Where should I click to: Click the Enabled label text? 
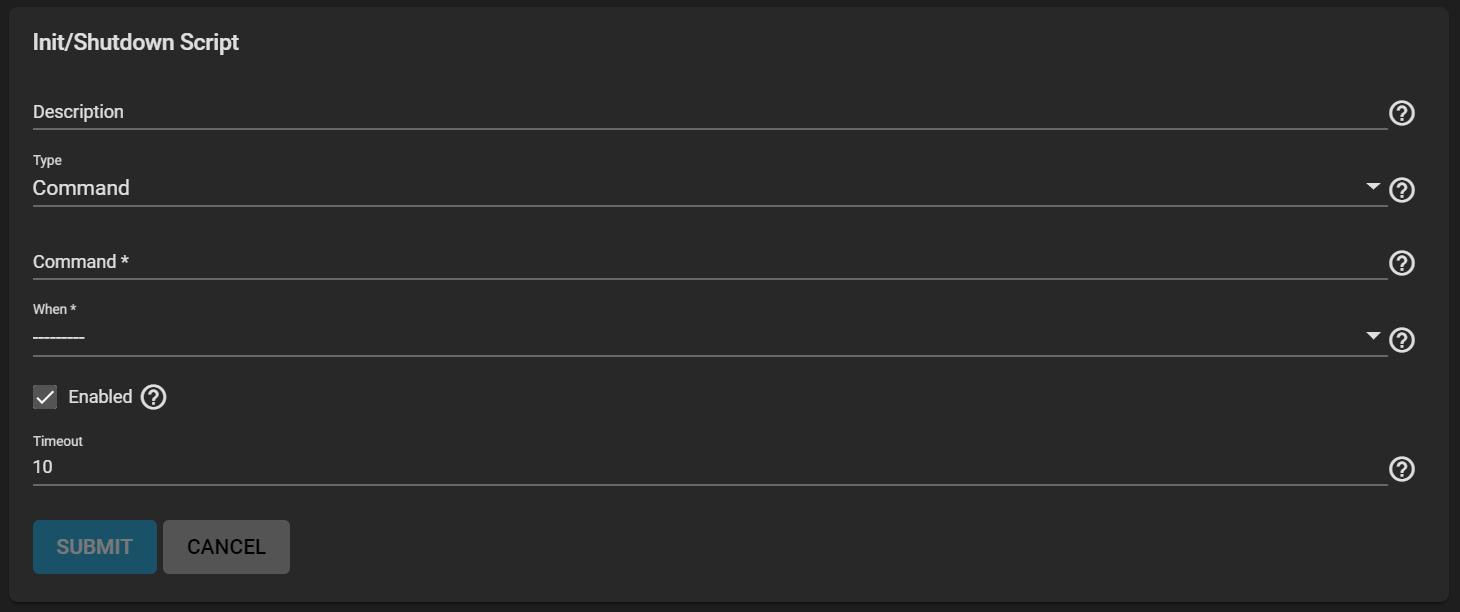100,397
